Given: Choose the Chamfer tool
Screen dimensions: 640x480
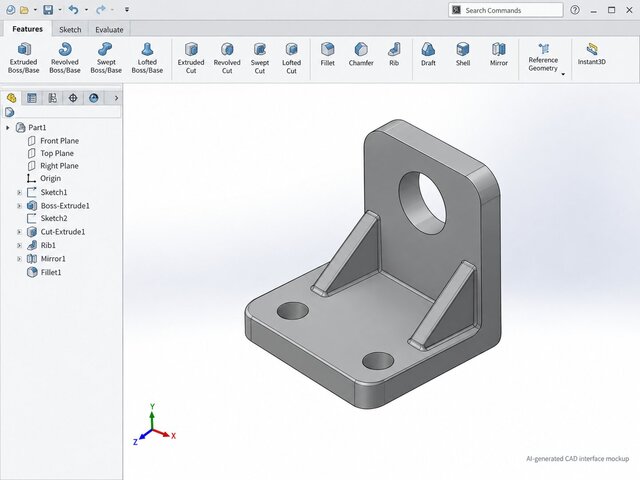Looking at the screenshot, I should tap(361, 54).
